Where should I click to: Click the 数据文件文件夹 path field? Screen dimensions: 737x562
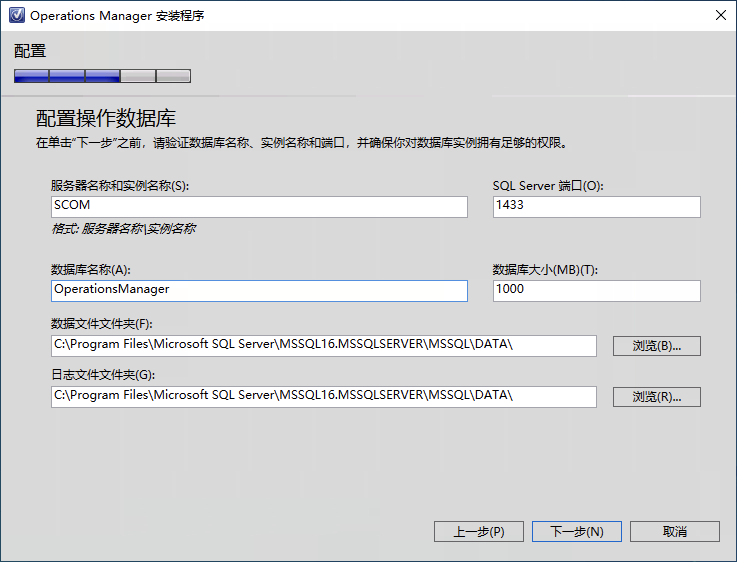point(324,346)
